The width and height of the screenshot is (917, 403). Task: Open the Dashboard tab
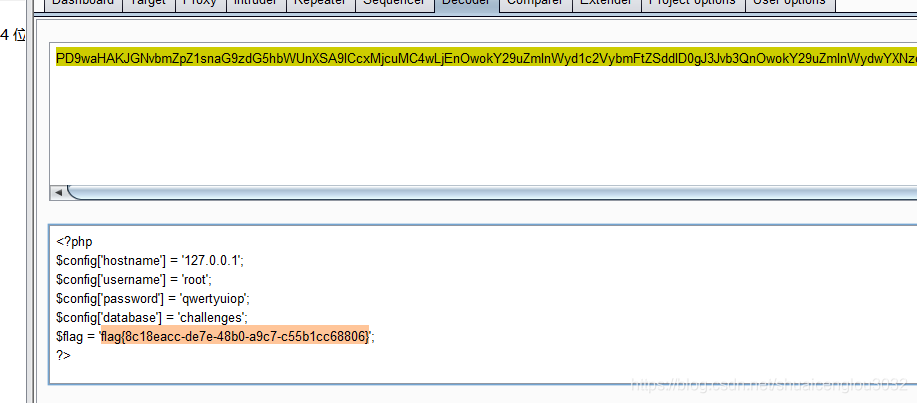[x=82, y=4]
